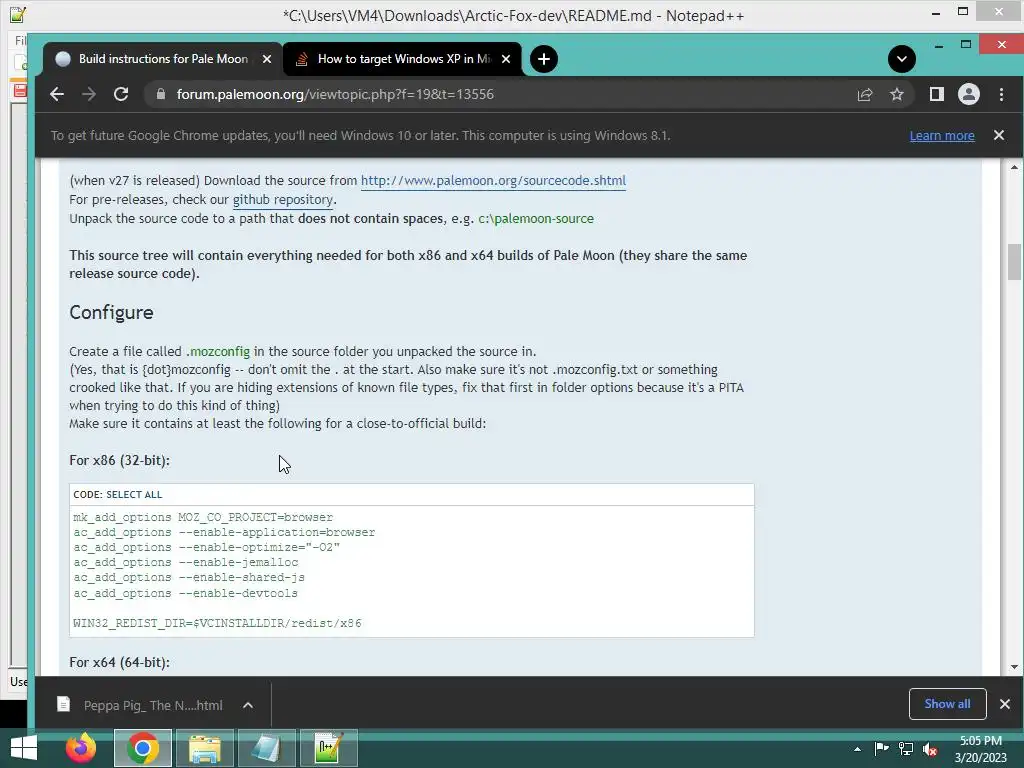Open the notebook app taskbar icon

point(266,748)
